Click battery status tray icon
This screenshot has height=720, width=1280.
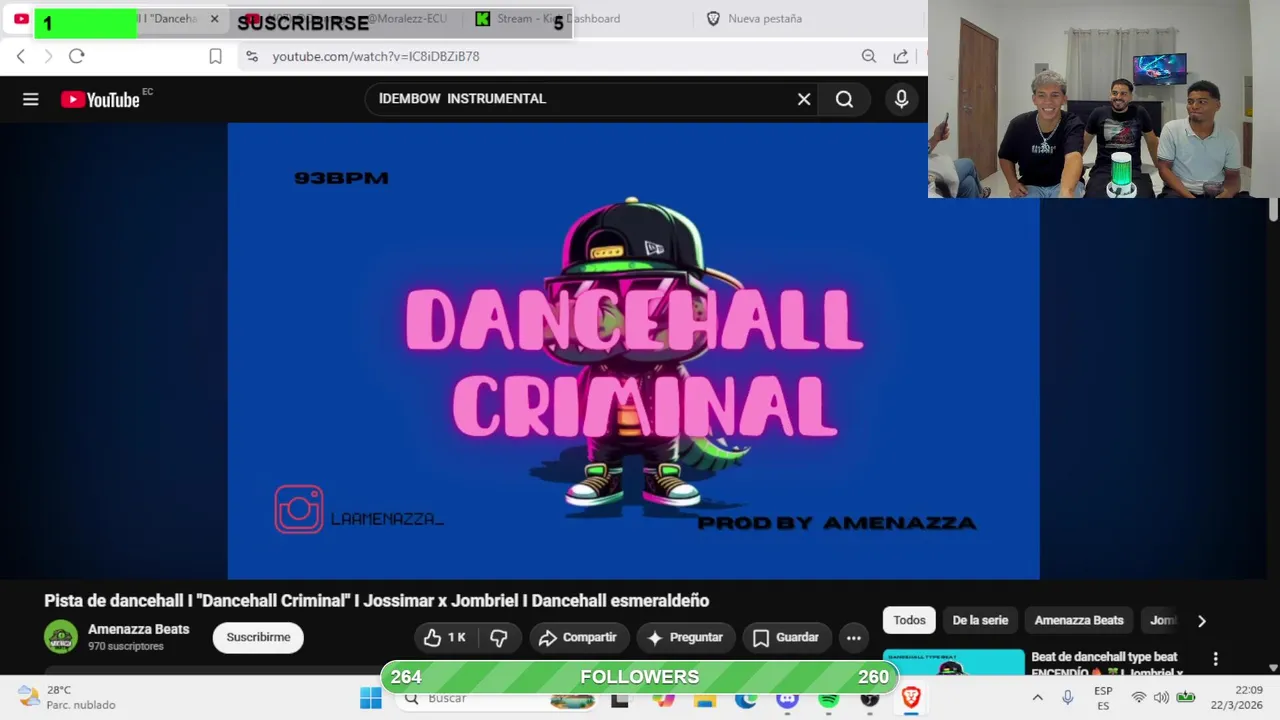(1186, 698)
